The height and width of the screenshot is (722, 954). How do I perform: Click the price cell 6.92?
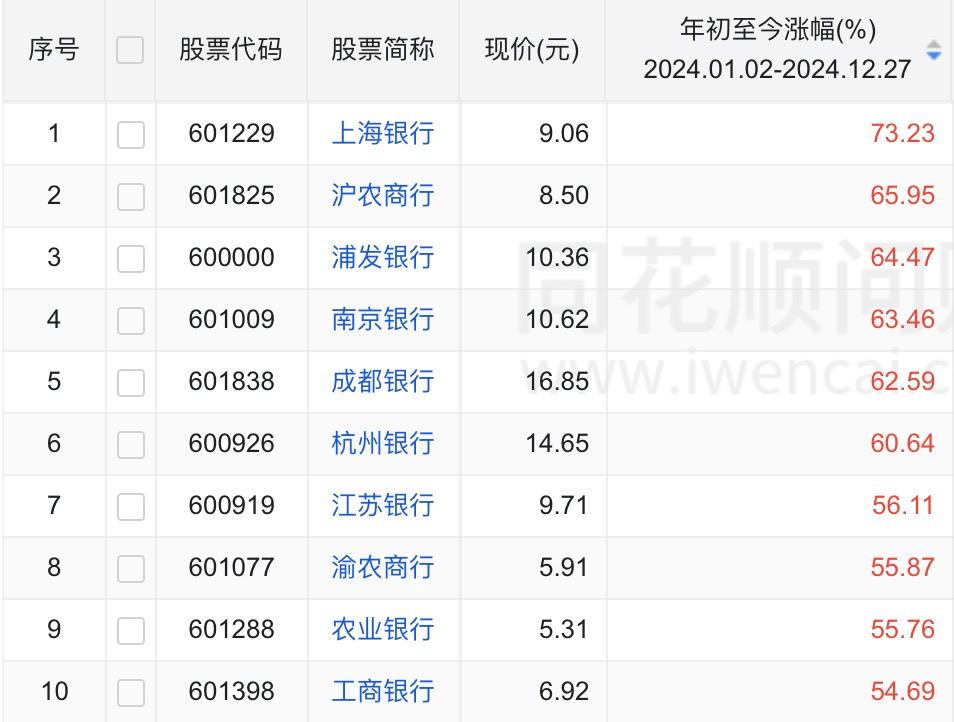pyautogui.click(x=564, y=692)
